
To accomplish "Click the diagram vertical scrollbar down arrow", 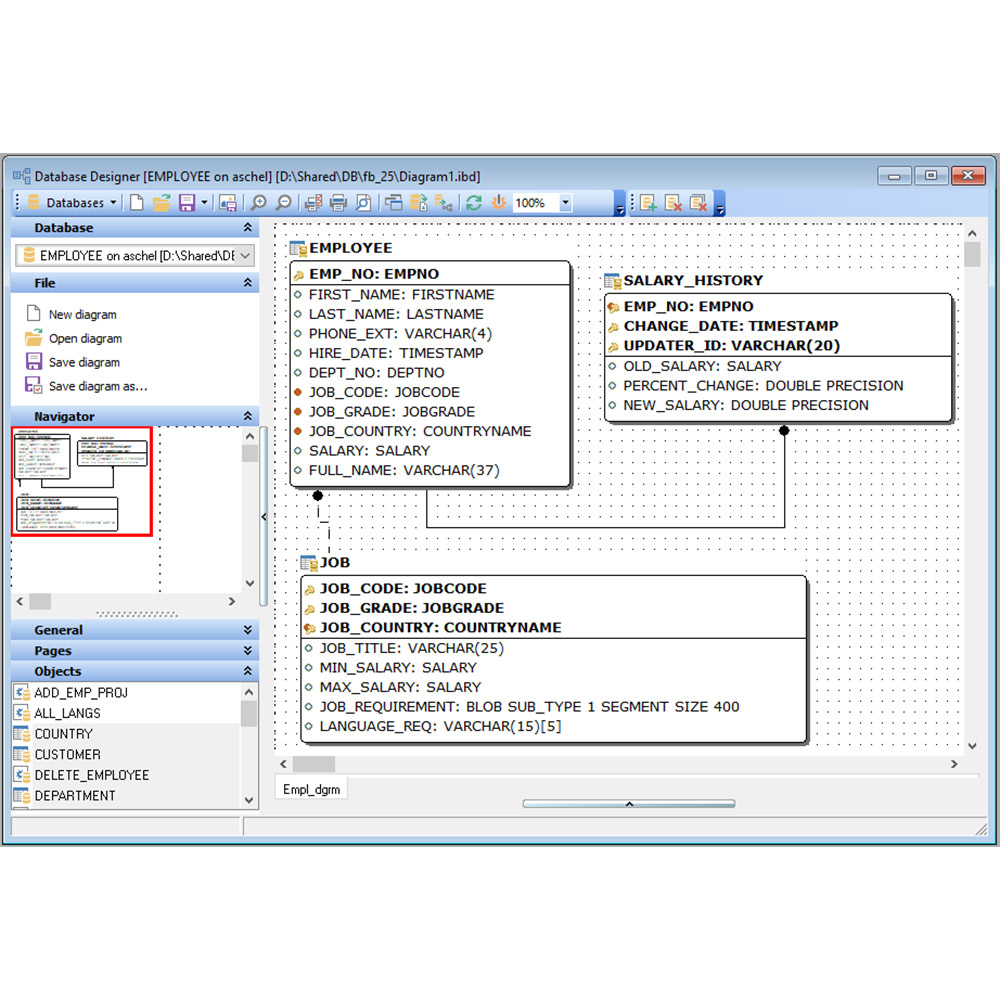I will click(972, 746).
